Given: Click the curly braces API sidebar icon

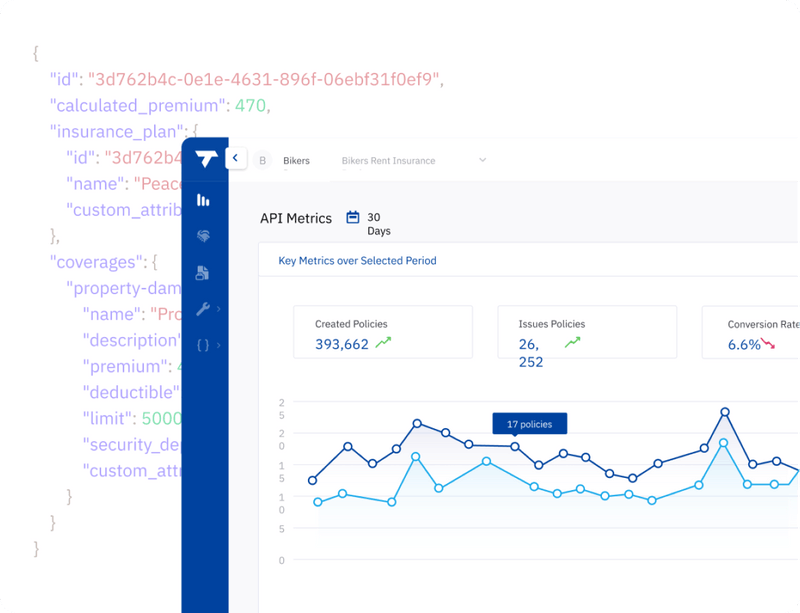Looking at the screenshot, I should point(203,345).
